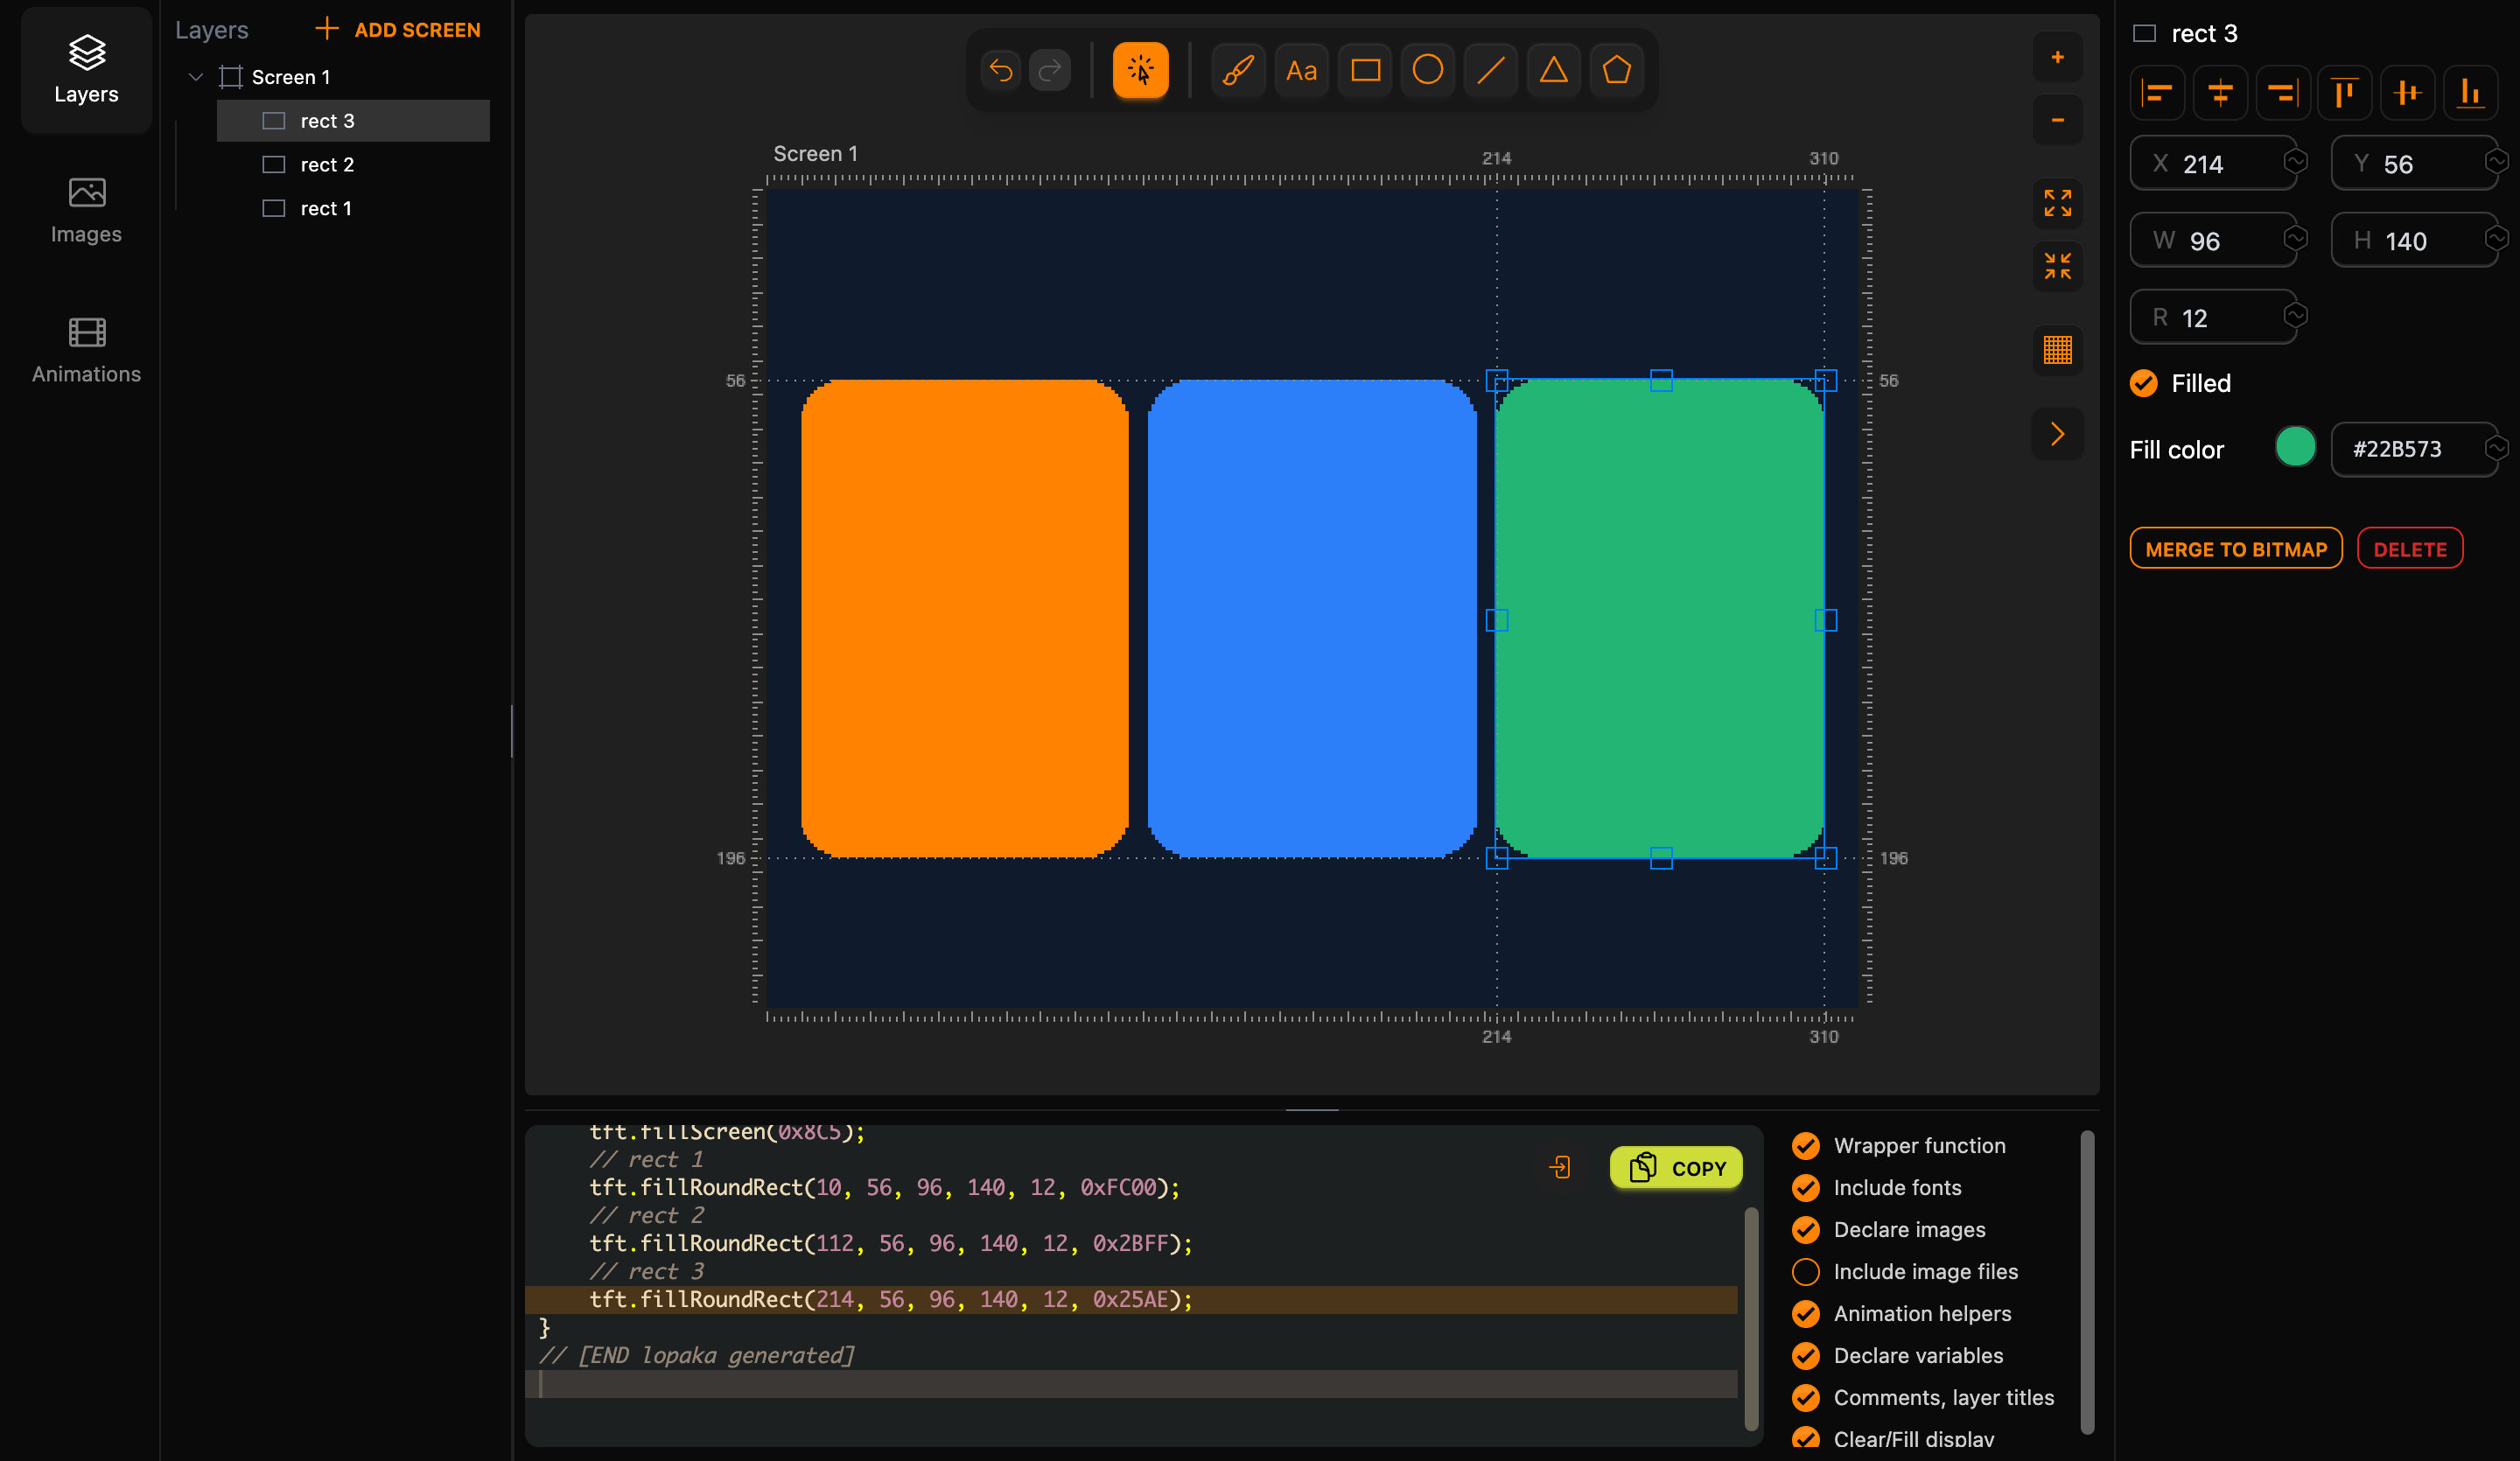Click the right chevron panel arrow
This screenshot has width=2520, height=1461.
2057,434
